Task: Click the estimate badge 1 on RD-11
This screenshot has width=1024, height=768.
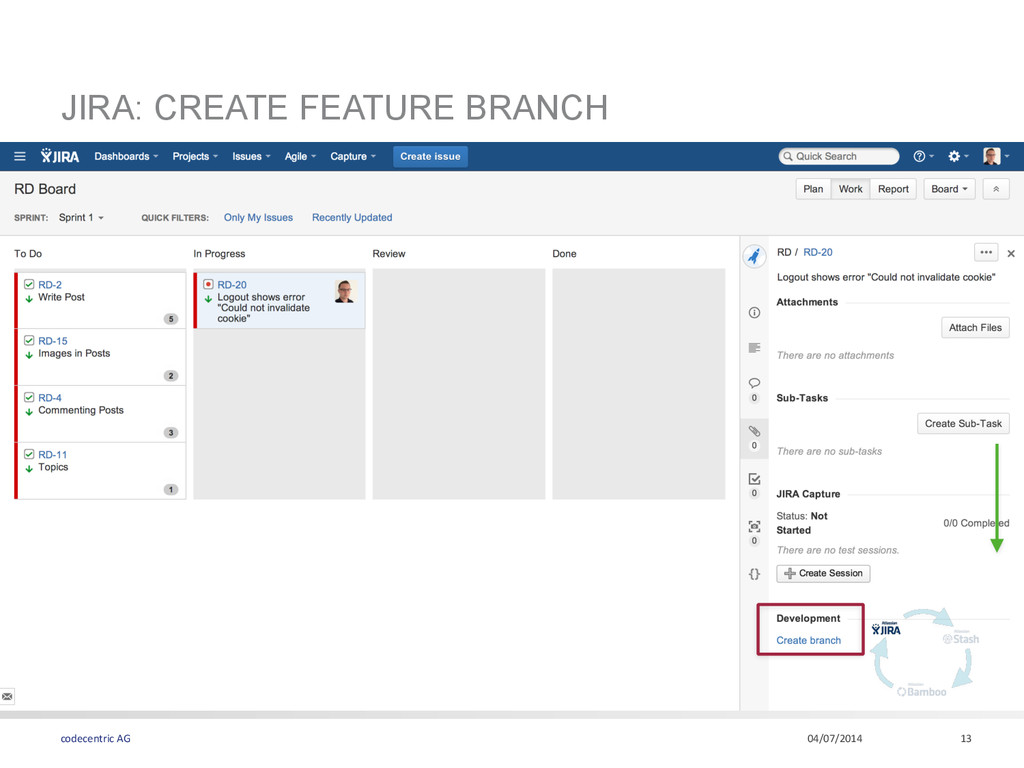Action: click(171, 489)
